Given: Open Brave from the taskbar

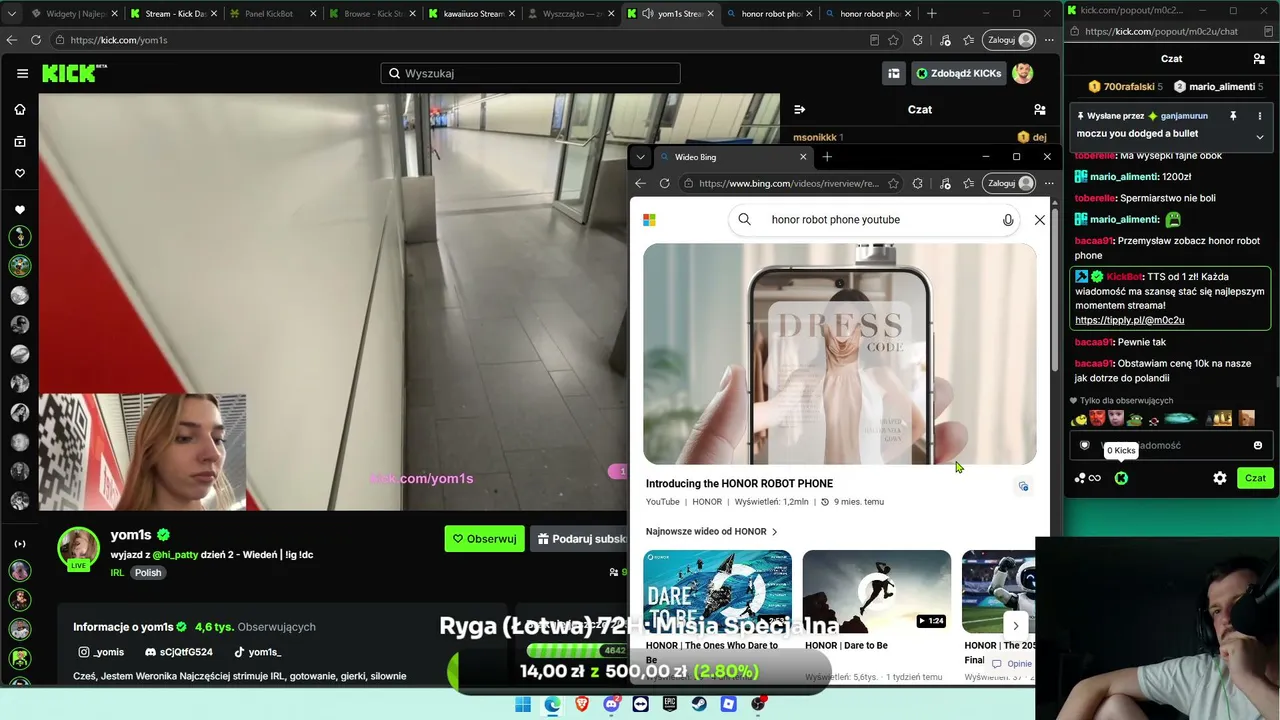Looking at the screenshot, I should [582, 704].
